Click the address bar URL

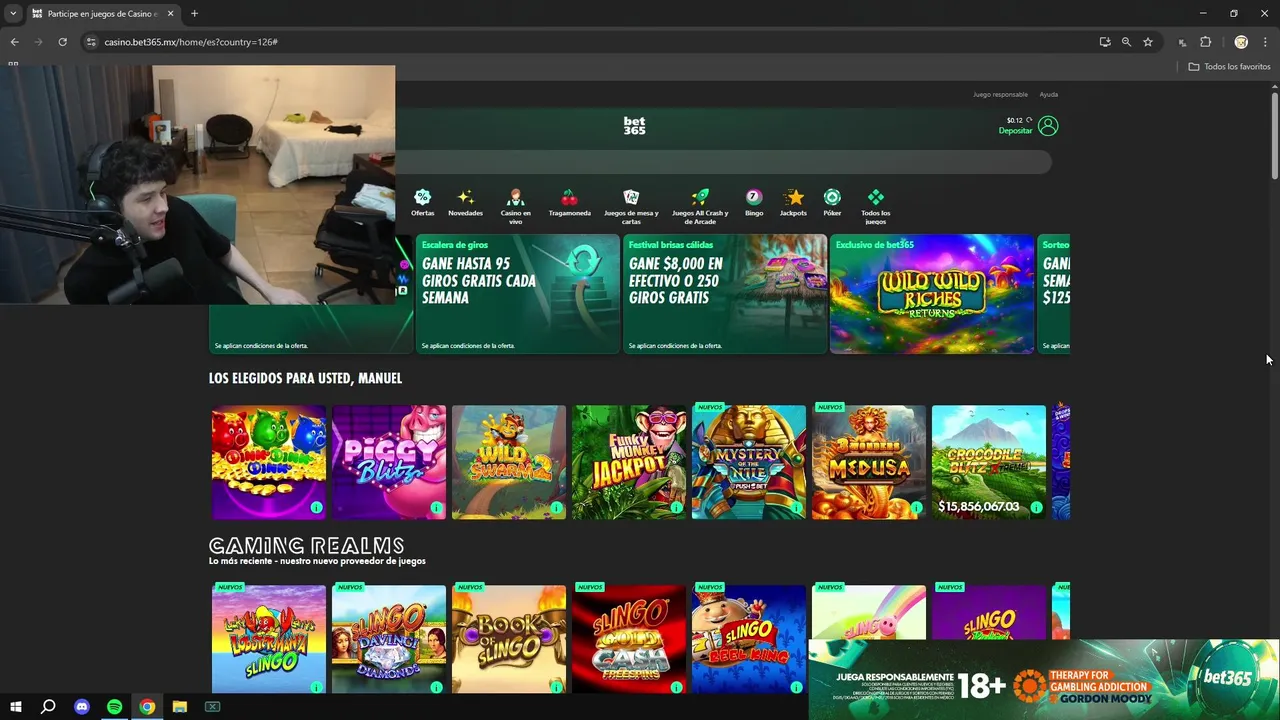pos(191,42)
